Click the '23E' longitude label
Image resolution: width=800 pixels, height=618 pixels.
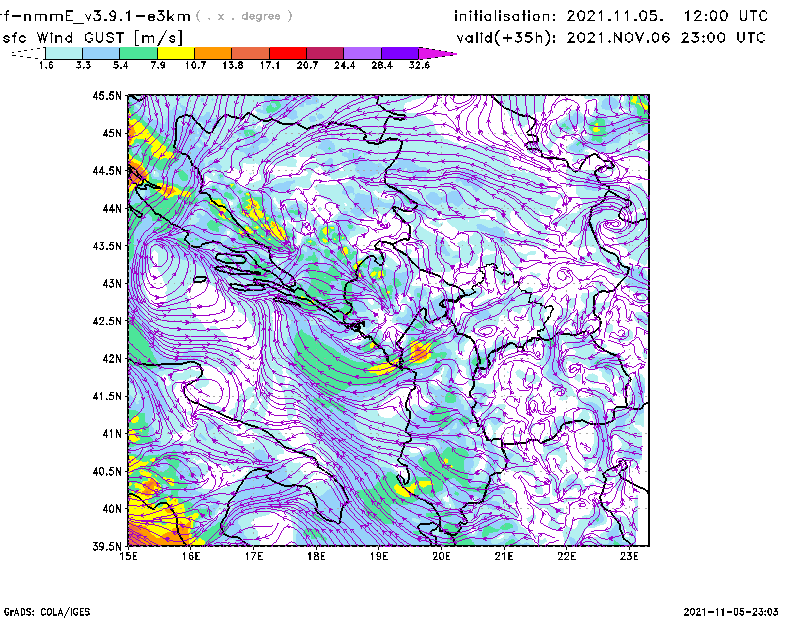point(629,556)
